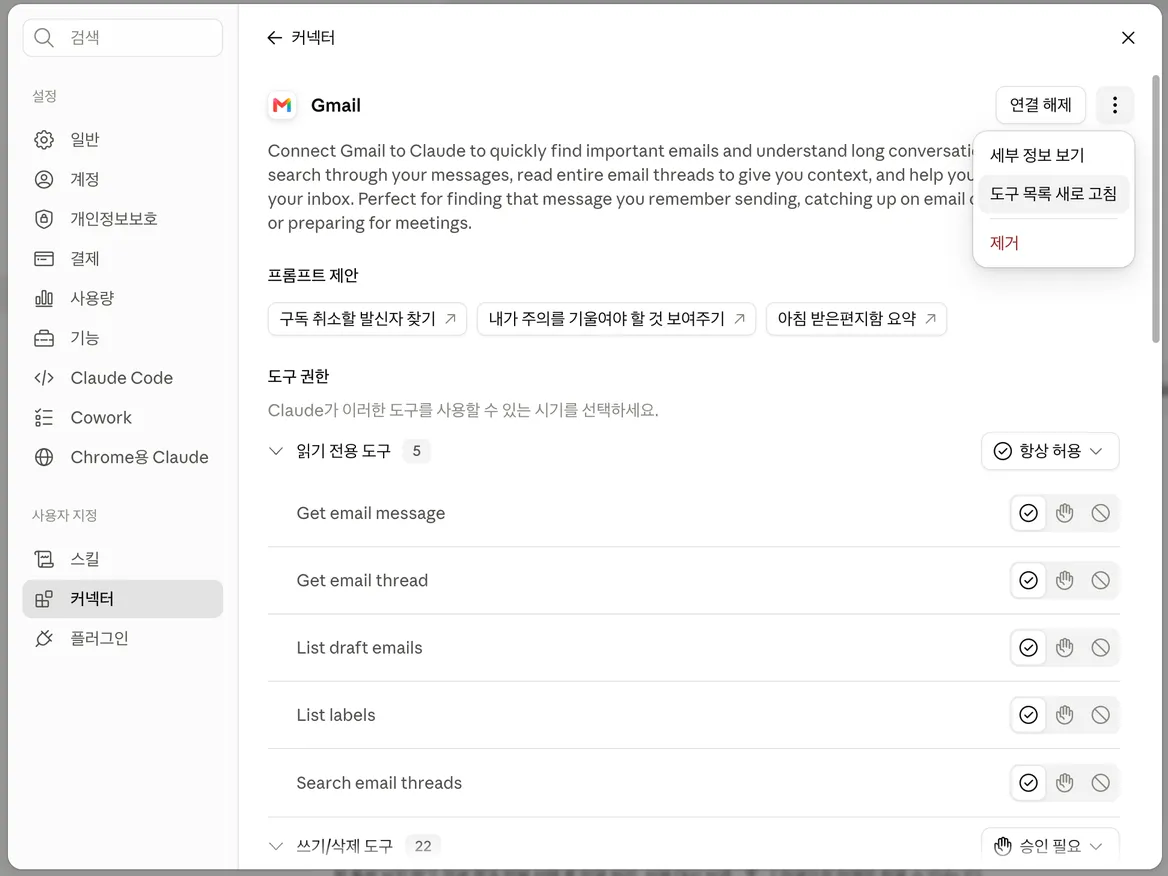The width and height of the screenshot is (1168, 876).
Task: Block the List draft emails tool
Action: pos(1100,647)
